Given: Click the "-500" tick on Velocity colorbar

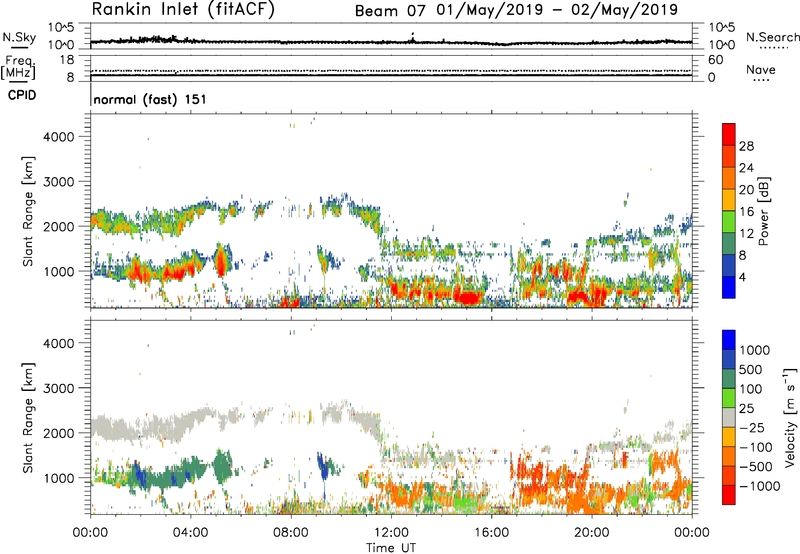Looking at the screenshot, I should pyautogui.click(x=756, y=466).
